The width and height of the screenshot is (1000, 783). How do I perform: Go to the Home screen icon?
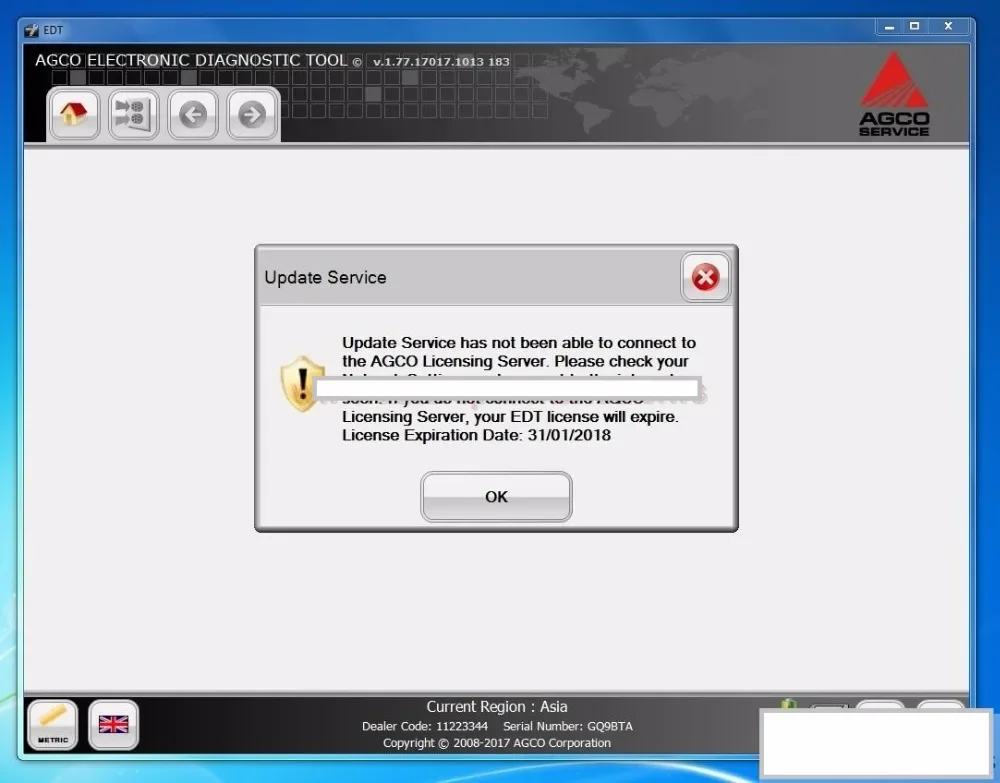pos(74,114)
